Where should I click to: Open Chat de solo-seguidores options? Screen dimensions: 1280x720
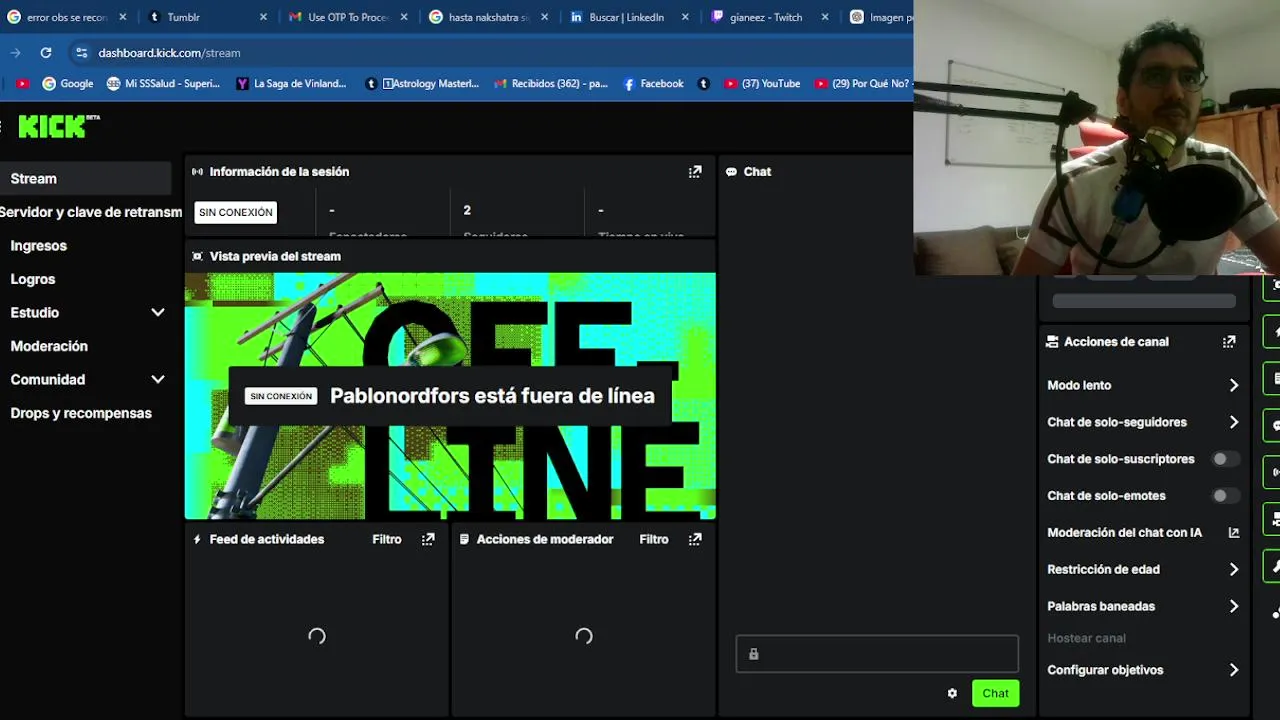tap(1143, 422)
